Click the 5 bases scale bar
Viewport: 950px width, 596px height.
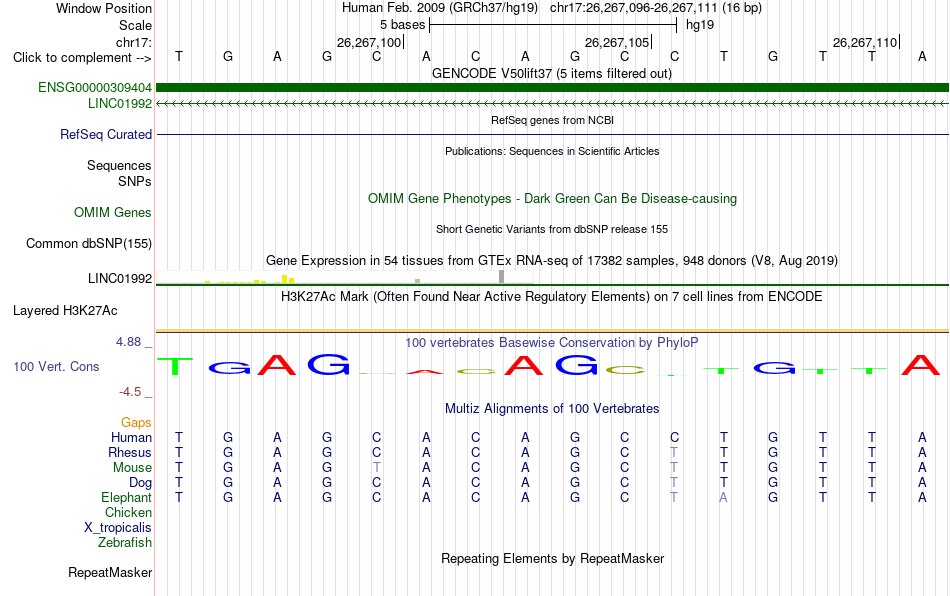coord(553,25)
